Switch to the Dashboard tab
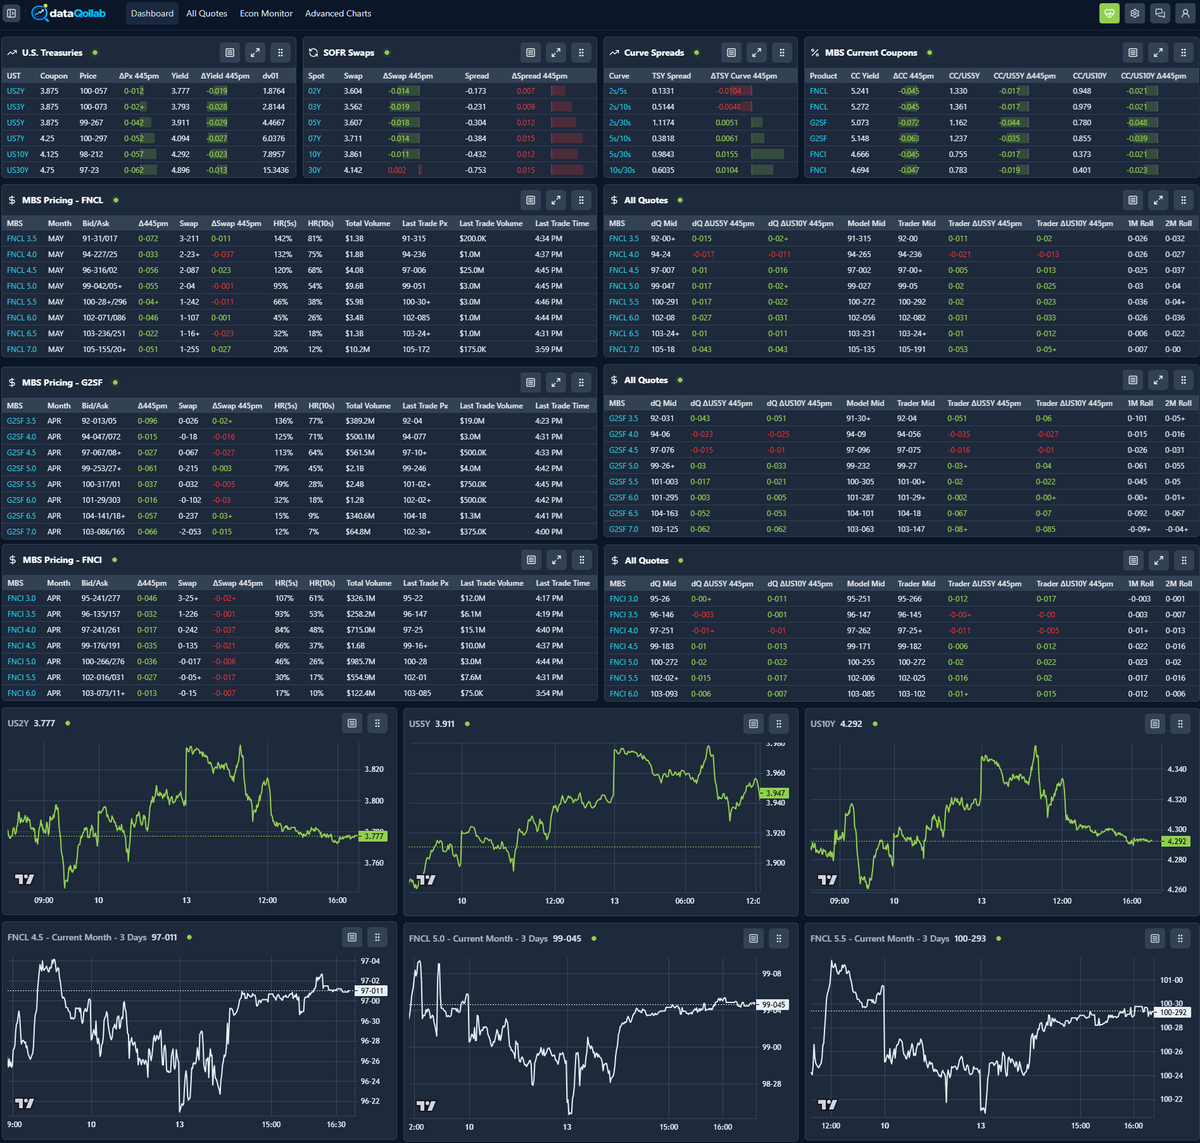 click(152, 13)
